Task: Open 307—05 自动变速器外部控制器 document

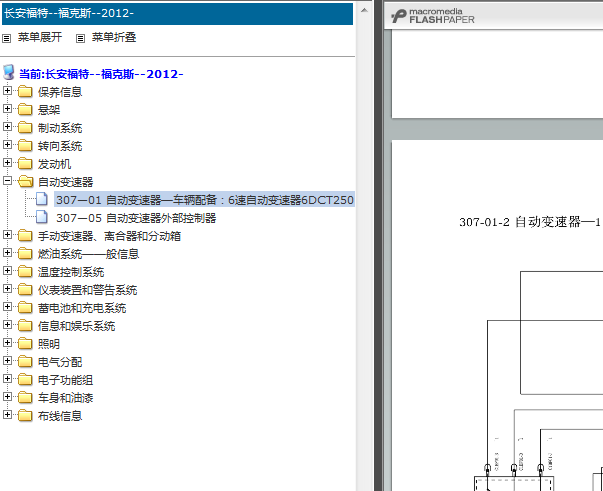Action: coord(136,218)
